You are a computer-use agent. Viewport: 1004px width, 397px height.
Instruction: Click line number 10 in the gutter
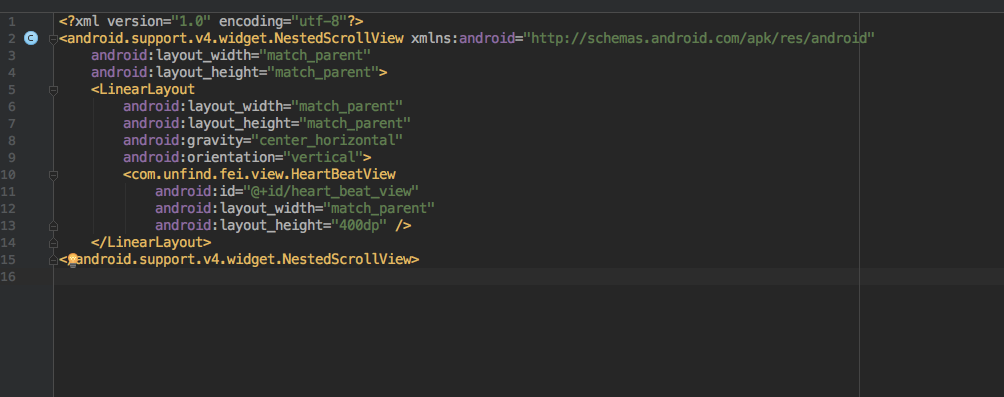tap(8, 175)
